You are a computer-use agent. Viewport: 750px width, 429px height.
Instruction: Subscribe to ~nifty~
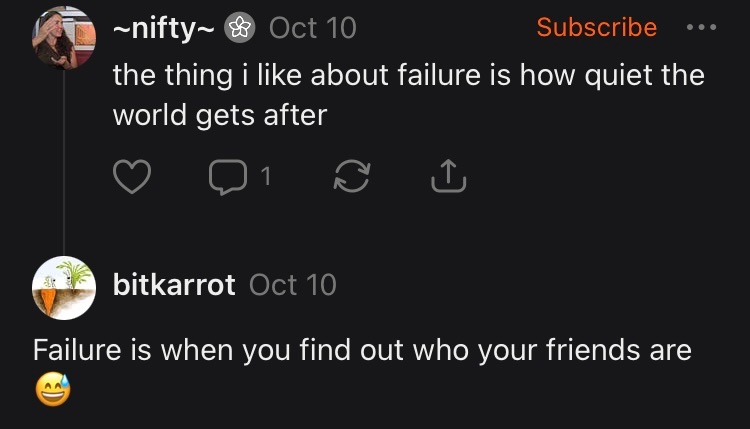596,28
